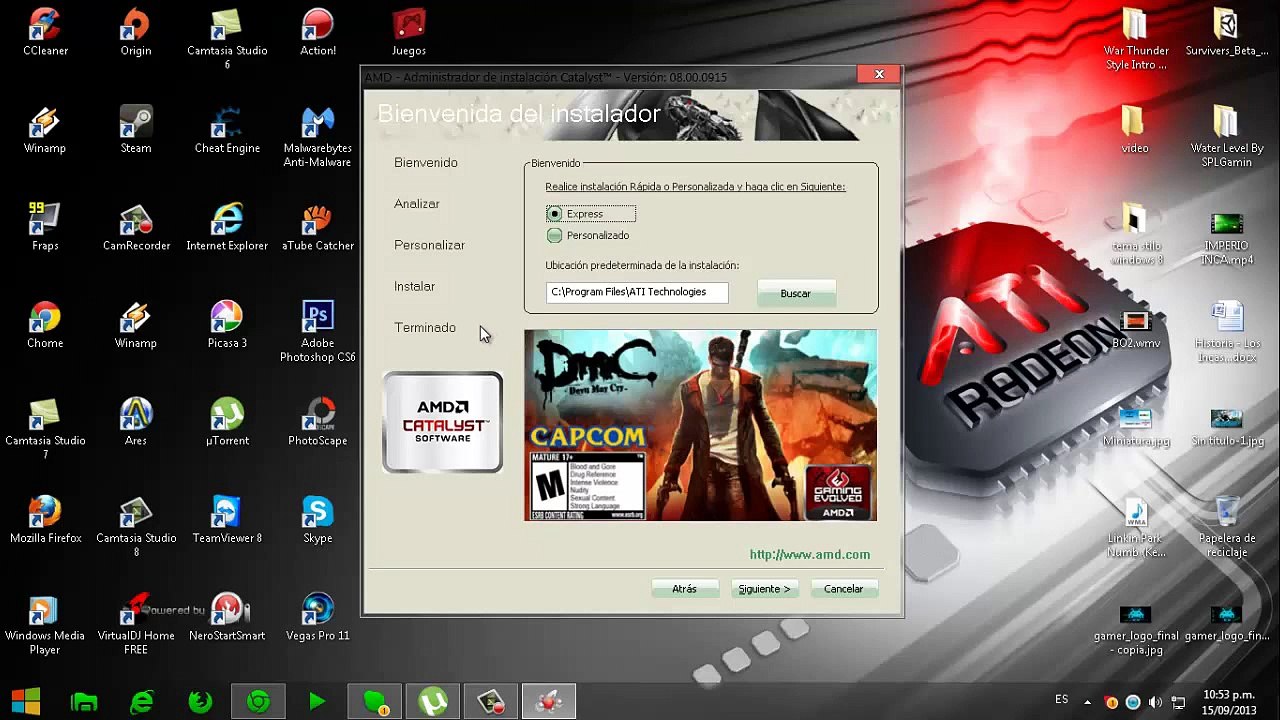Select the Camtasia Studio 6 shortcut
The image size is (1280, 720).
tap(227, 39)
